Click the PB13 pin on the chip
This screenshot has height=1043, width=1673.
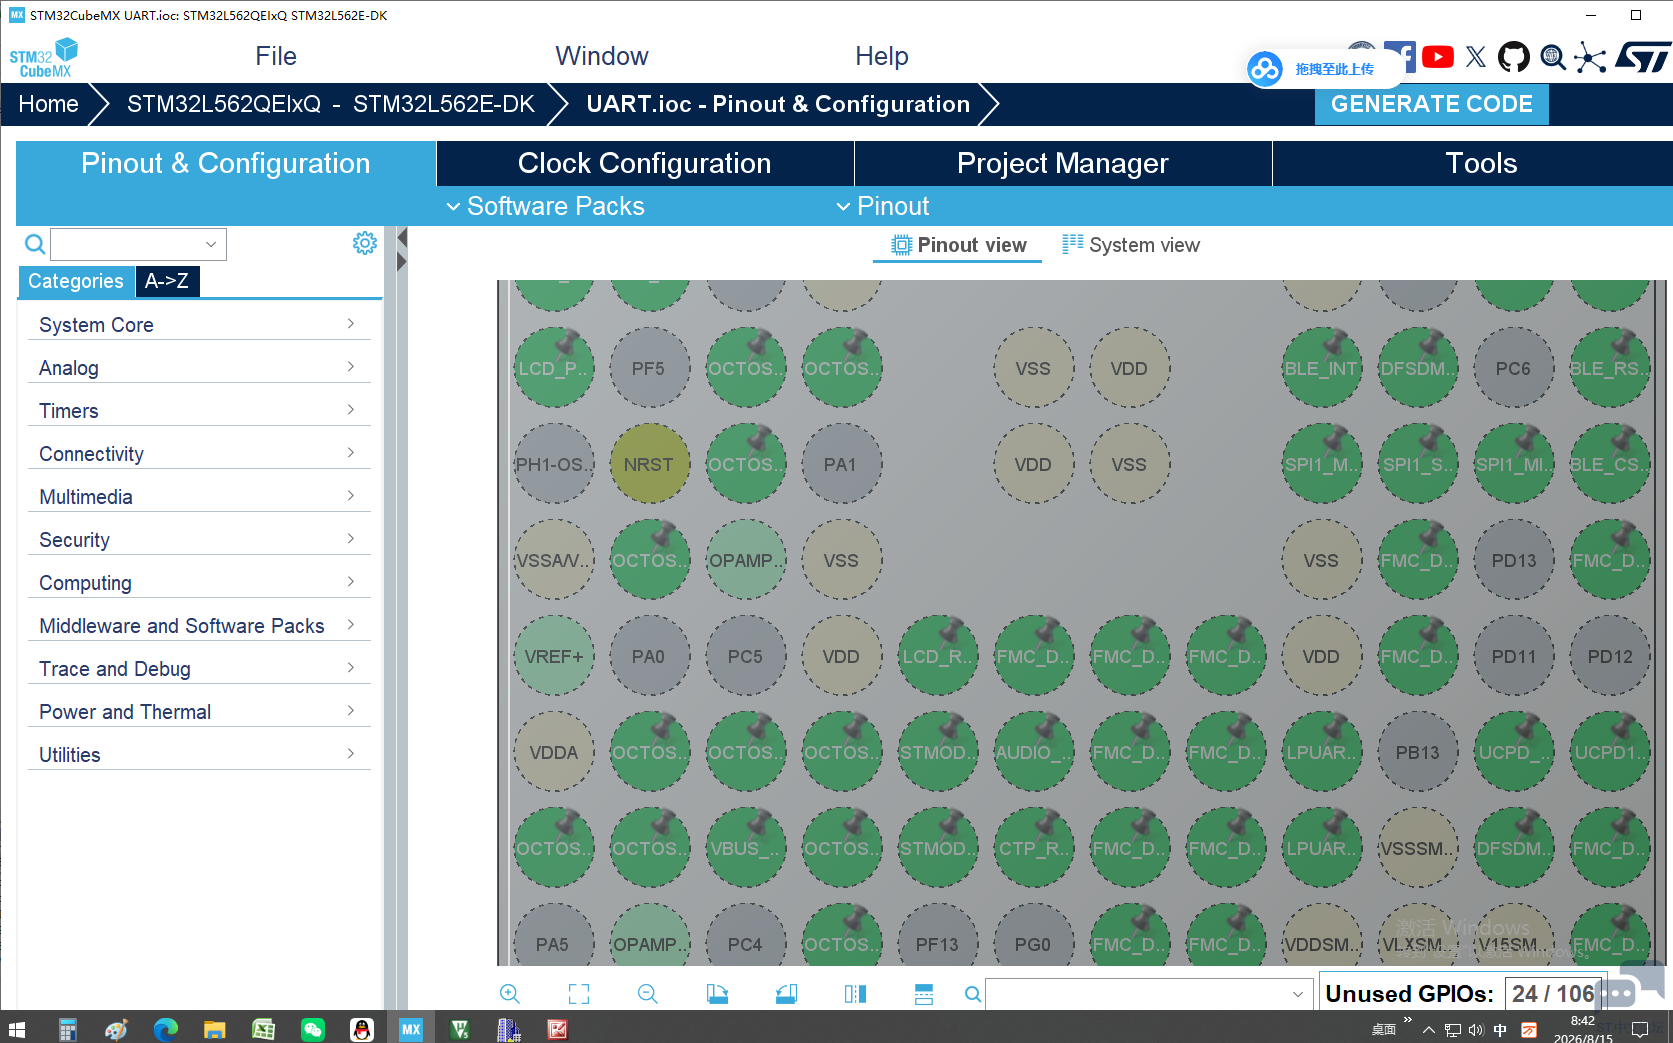pos(1417,752)
